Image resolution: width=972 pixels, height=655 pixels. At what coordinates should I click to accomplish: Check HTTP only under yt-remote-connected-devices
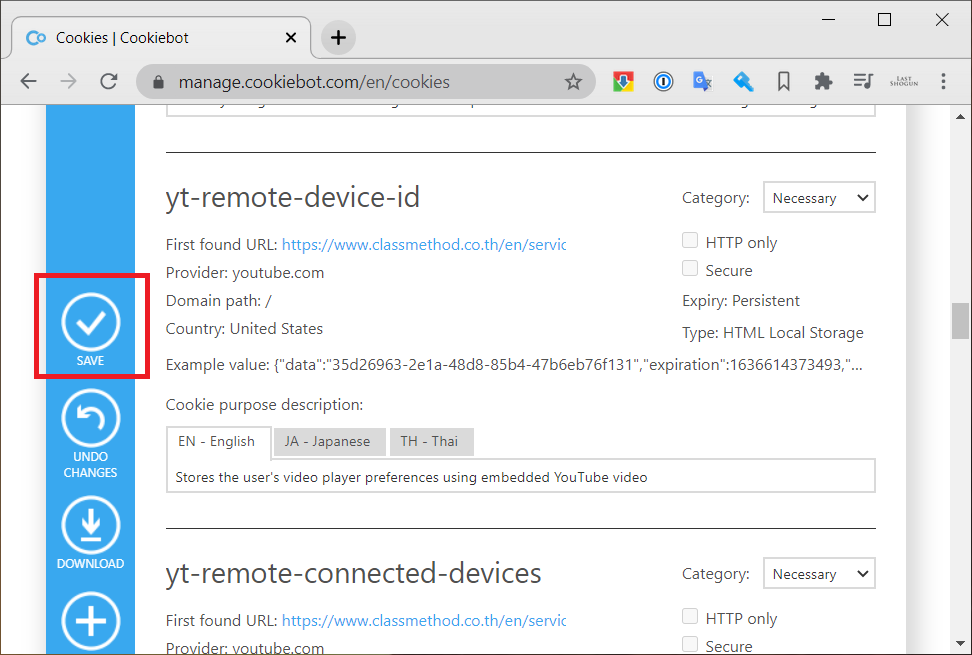(690, 617)
